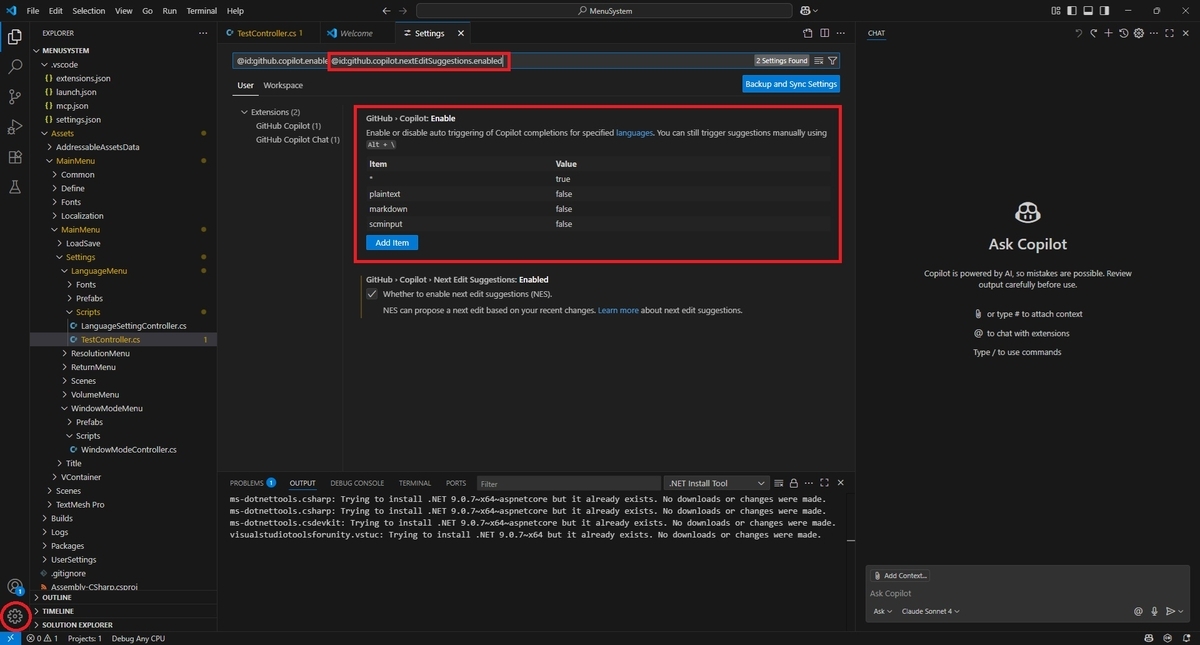This screenshot has height=645, width=1200.
Task: Click the Copilot icon in title bar
Action: tap(805, 11)
